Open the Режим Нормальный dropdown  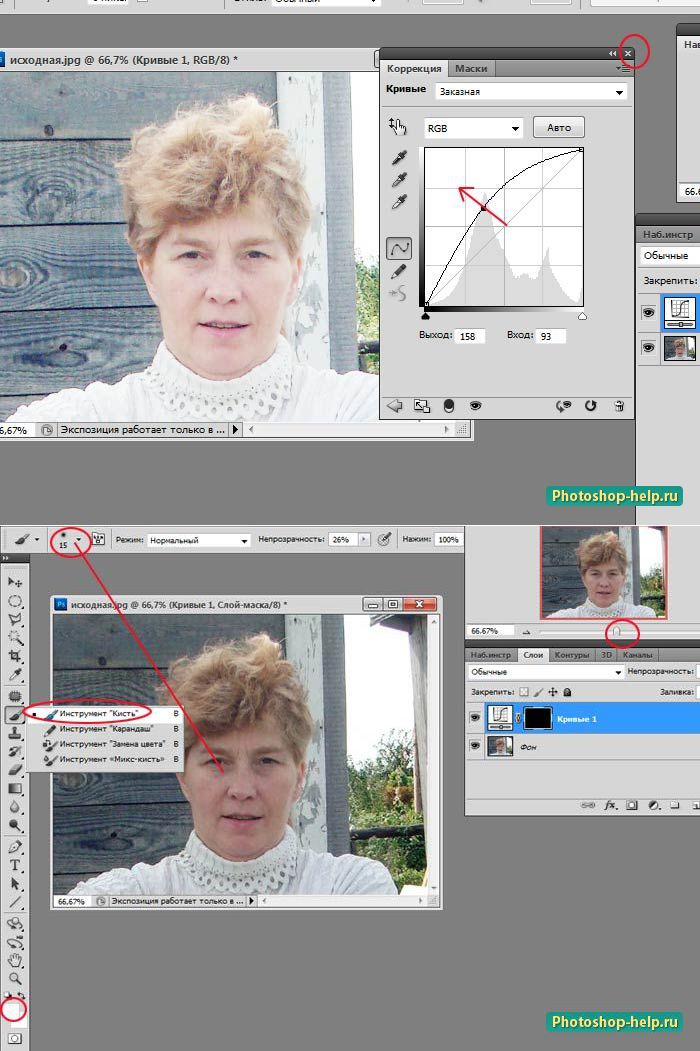pos(198,540)
